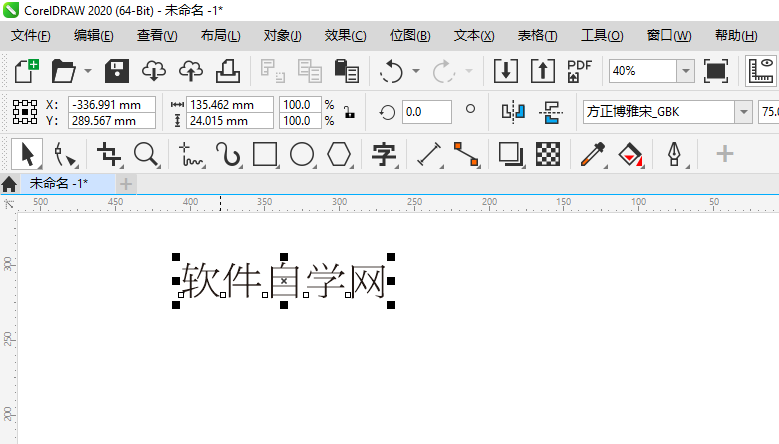Viewport: 779px width, 444px height.
Task: Open the 帮助(H) menu
Action: 736,36
